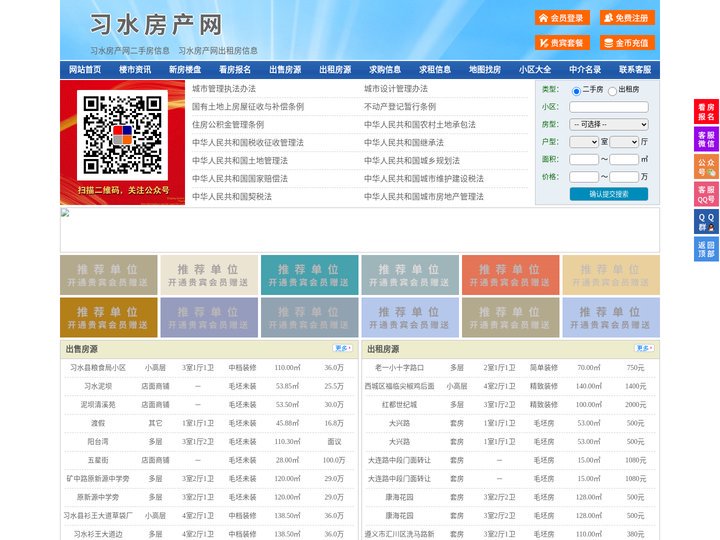720x540 pixels.
Task: Click the 免费注册 button
Action: [627, 18]
